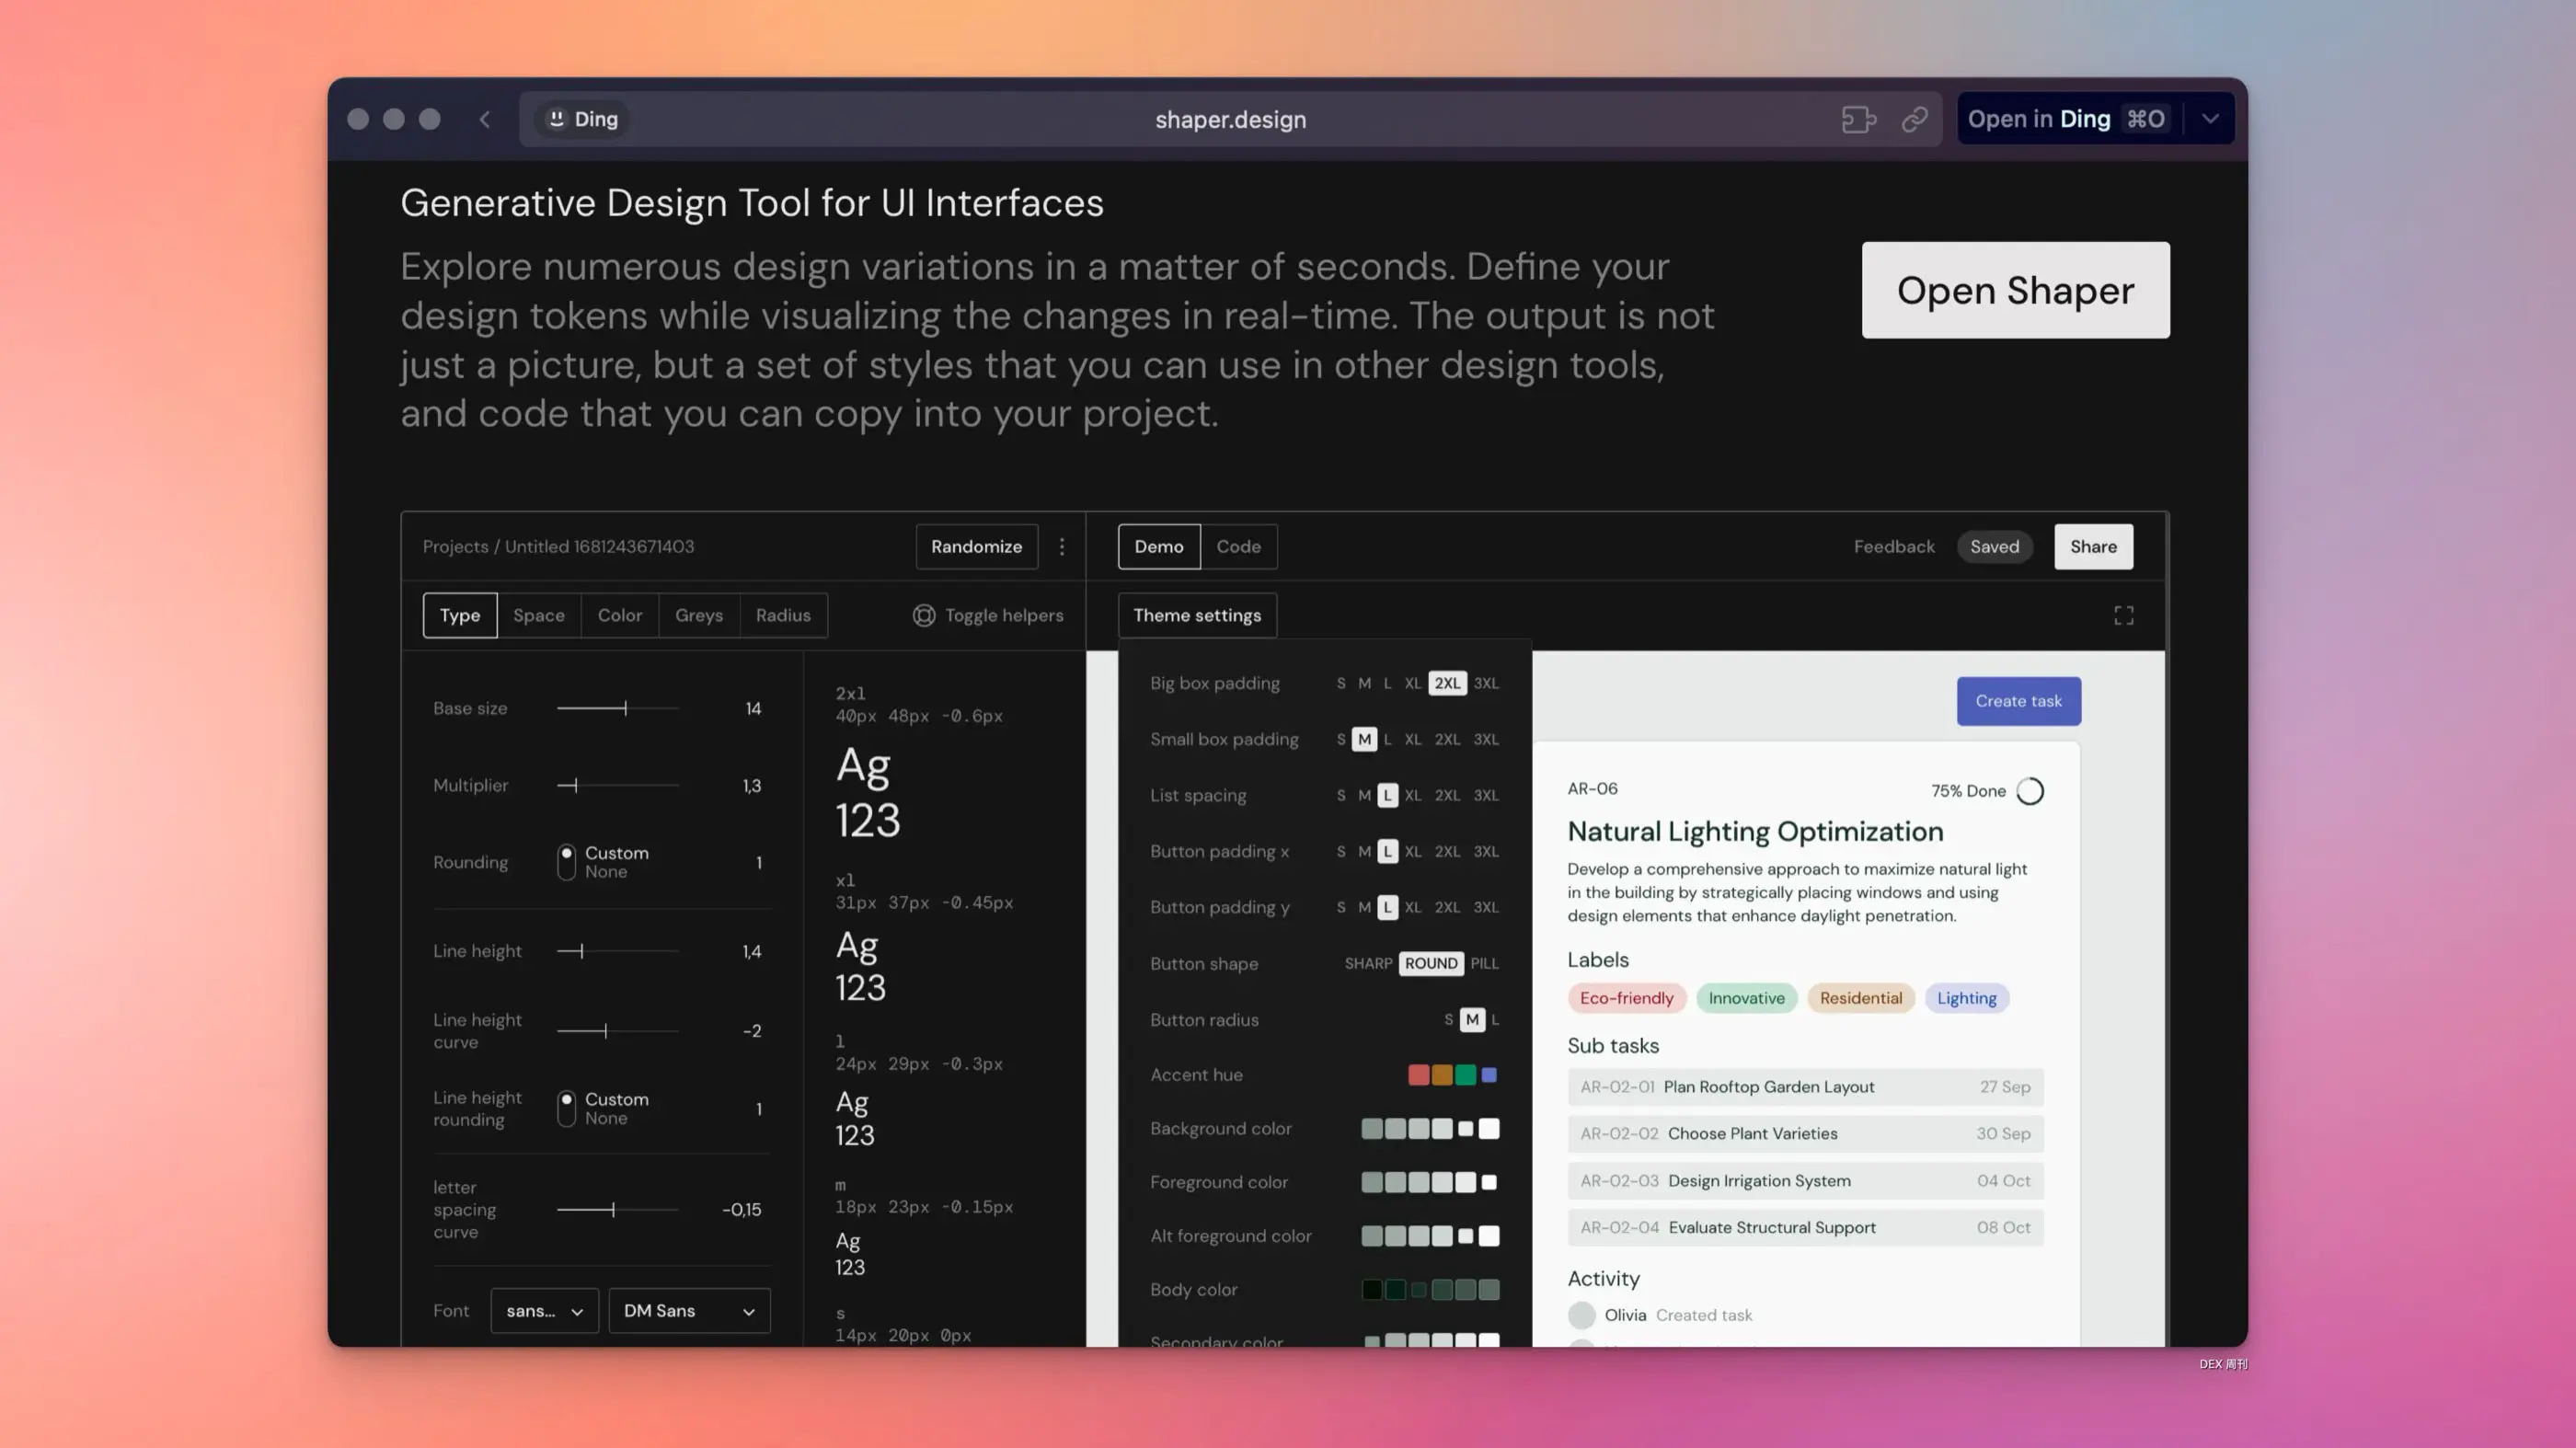Viewport: 2576px width, 1448px height.
Task: Click the browser back arrow icon
Action: pyautogui.click(x=485, y=119)
